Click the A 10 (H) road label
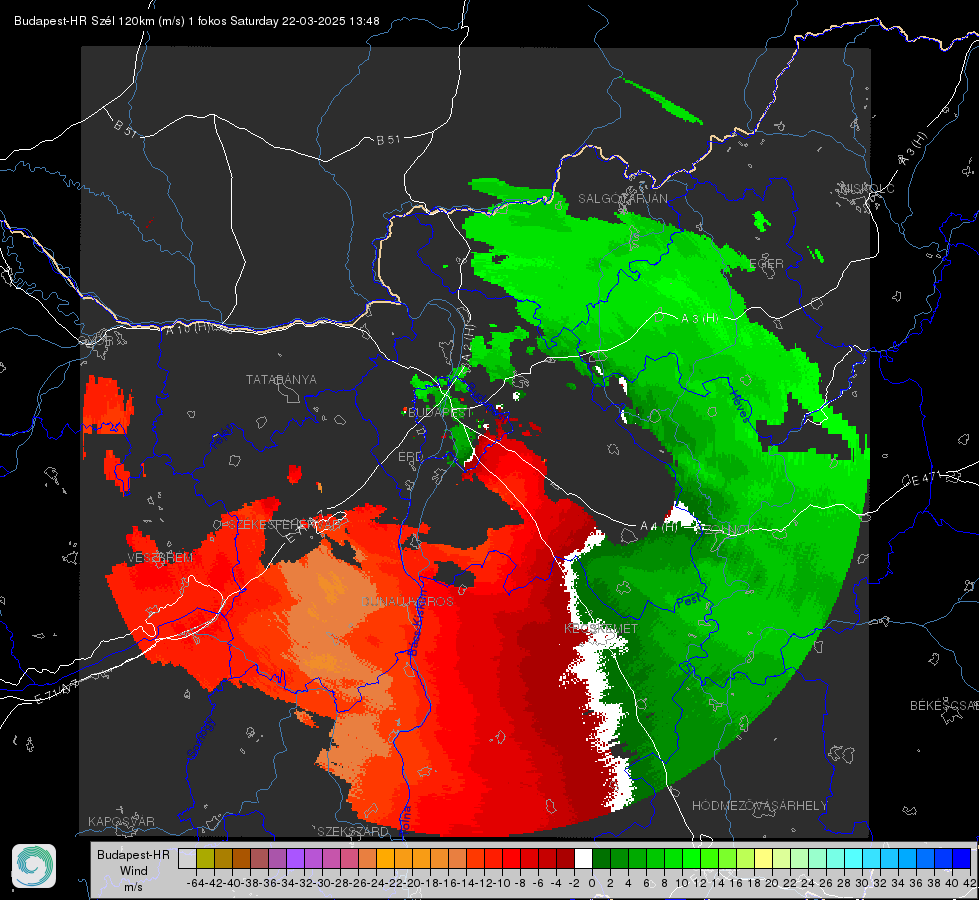Image resolution: width=979 pixels, height=900 pixels. point(187,329)
